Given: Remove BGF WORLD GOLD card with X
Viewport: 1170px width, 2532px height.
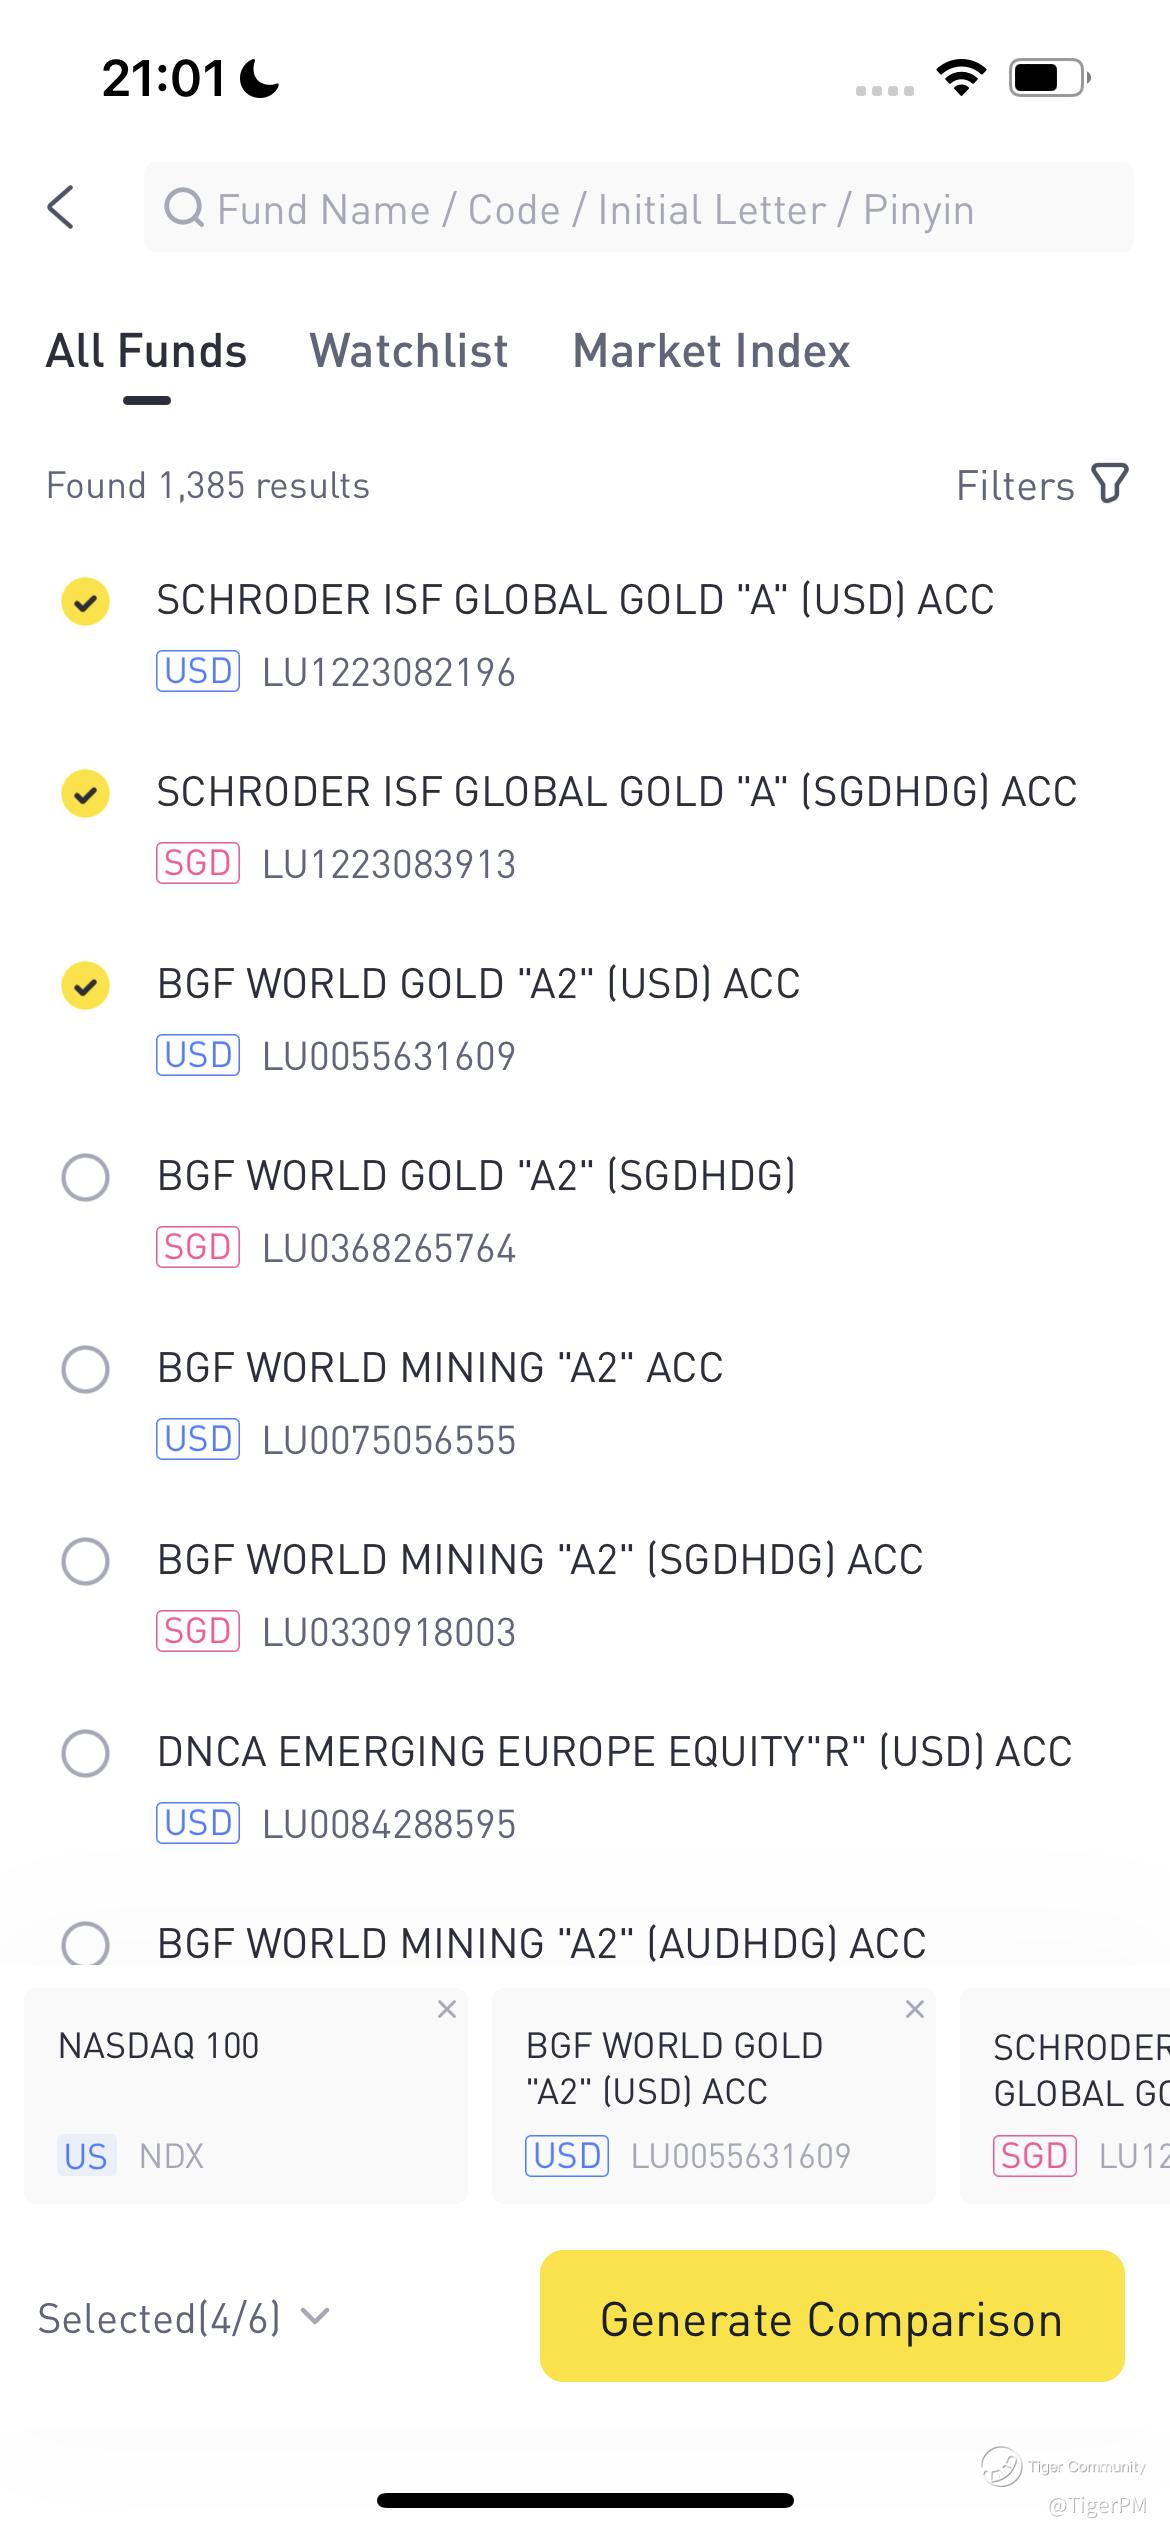Looking at the screenshot, I should (914, 2009).
